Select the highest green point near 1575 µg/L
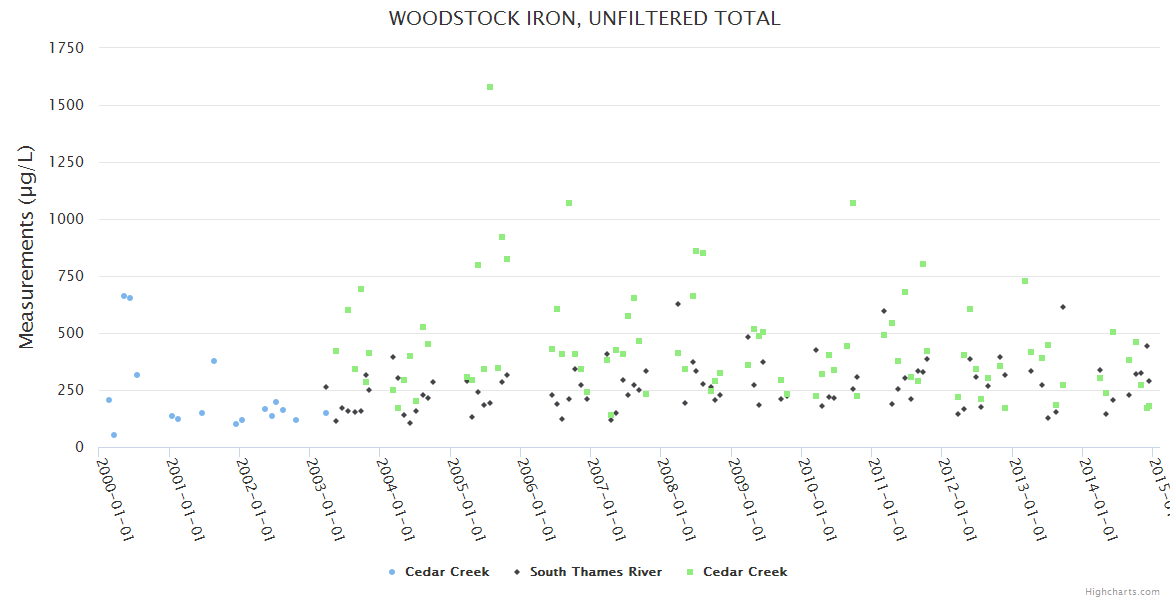 (490, 87)
